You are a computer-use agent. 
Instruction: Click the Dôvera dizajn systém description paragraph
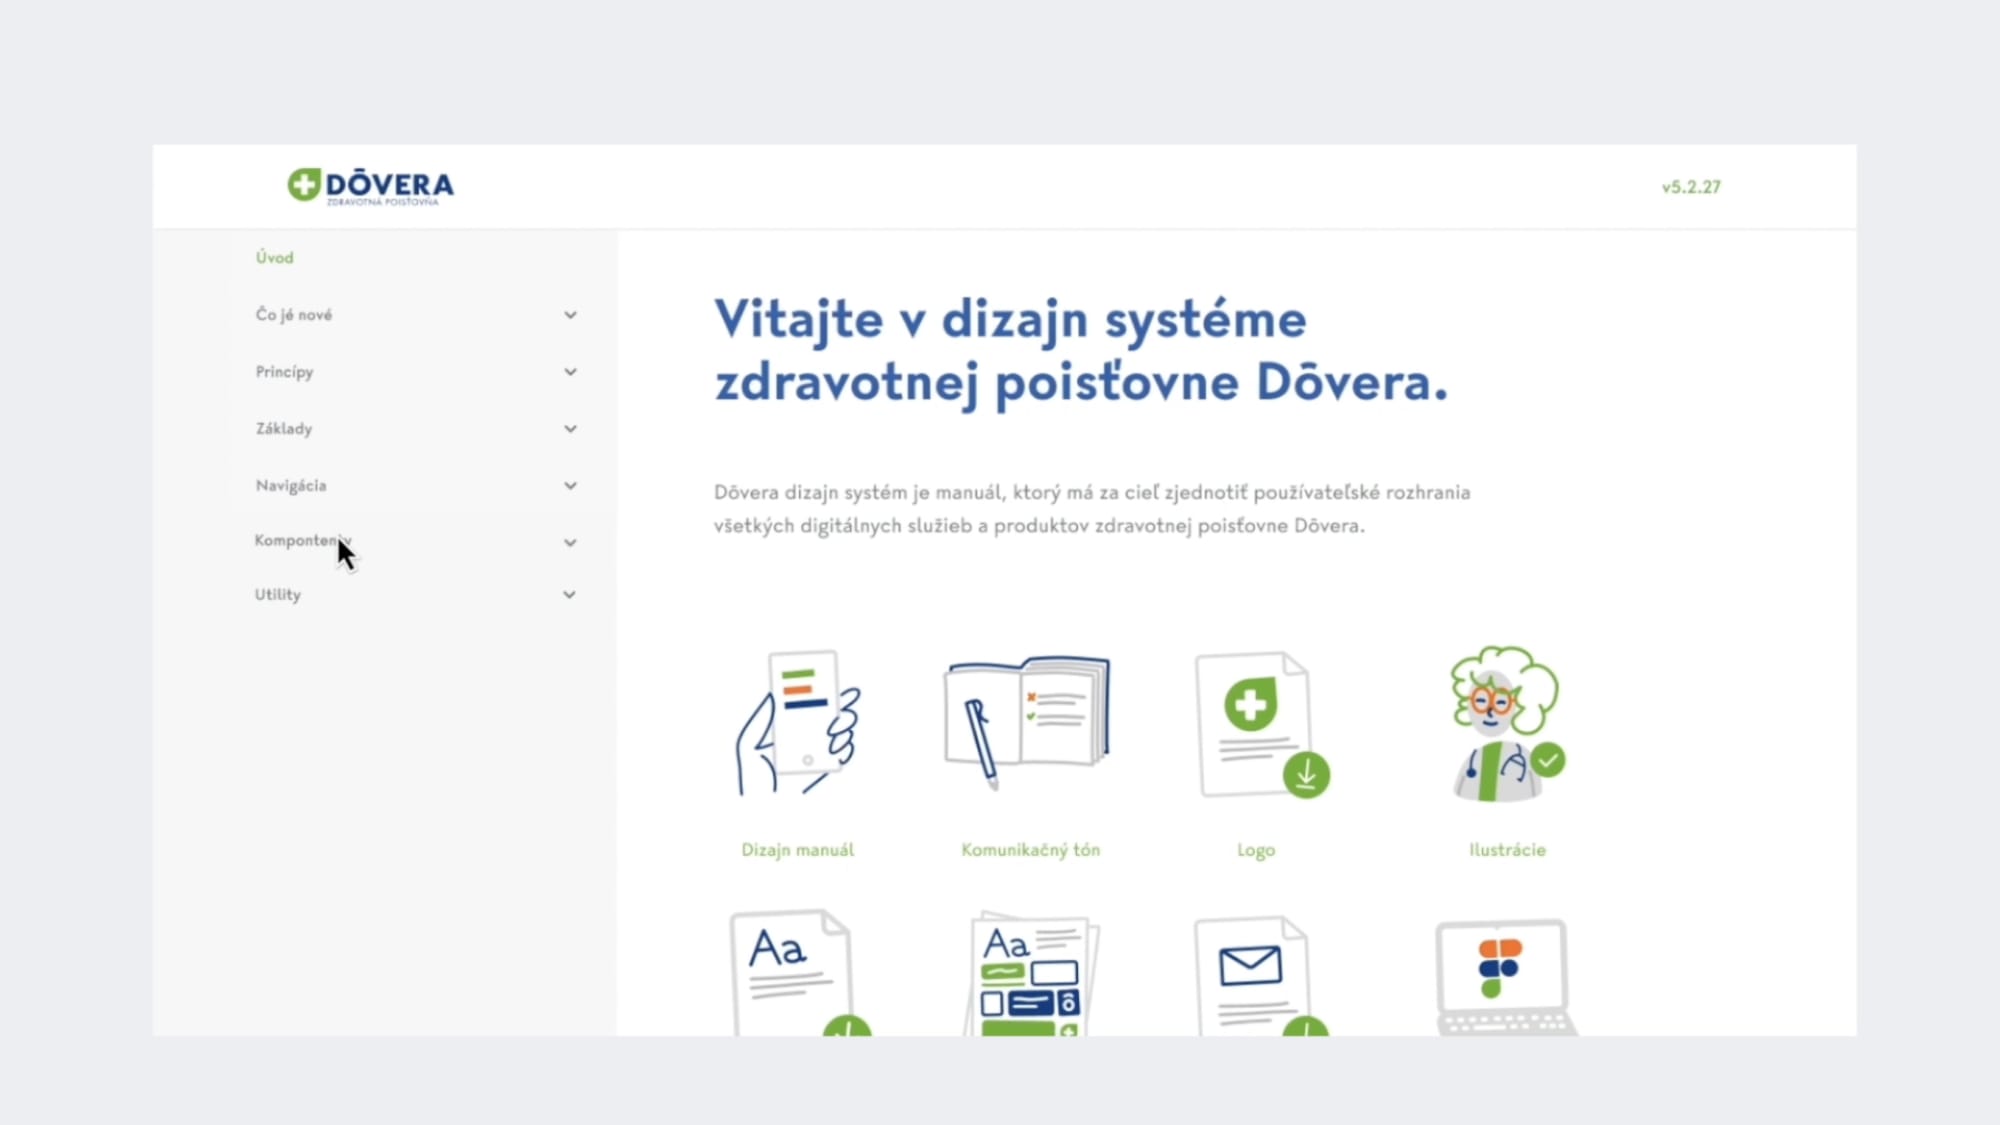[x=1092, y=509]
